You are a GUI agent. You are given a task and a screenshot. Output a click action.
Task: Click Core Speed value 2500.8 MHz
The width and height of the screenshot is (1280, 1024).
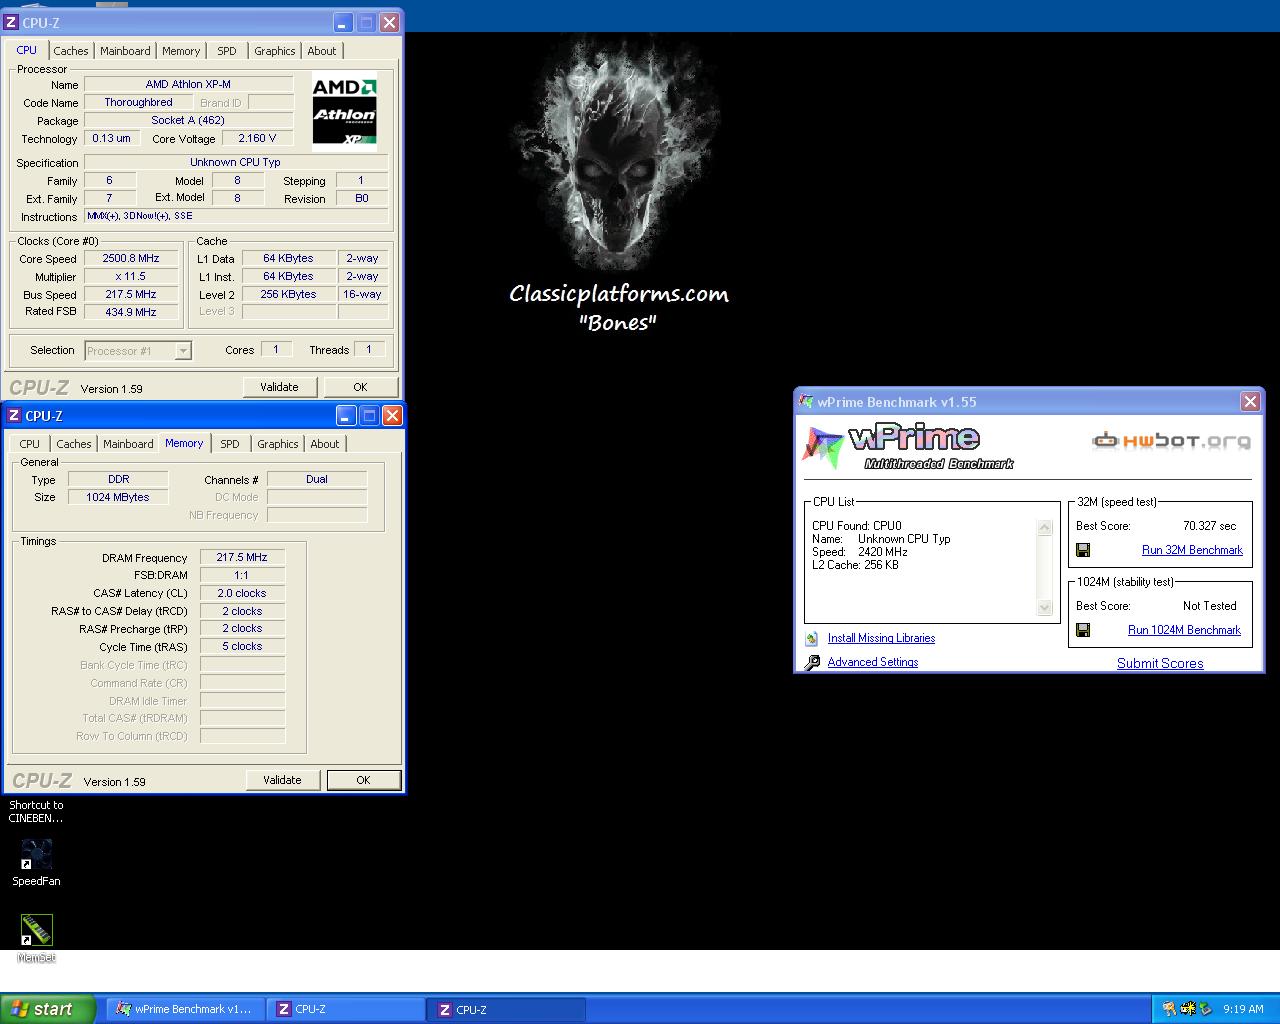131,258
